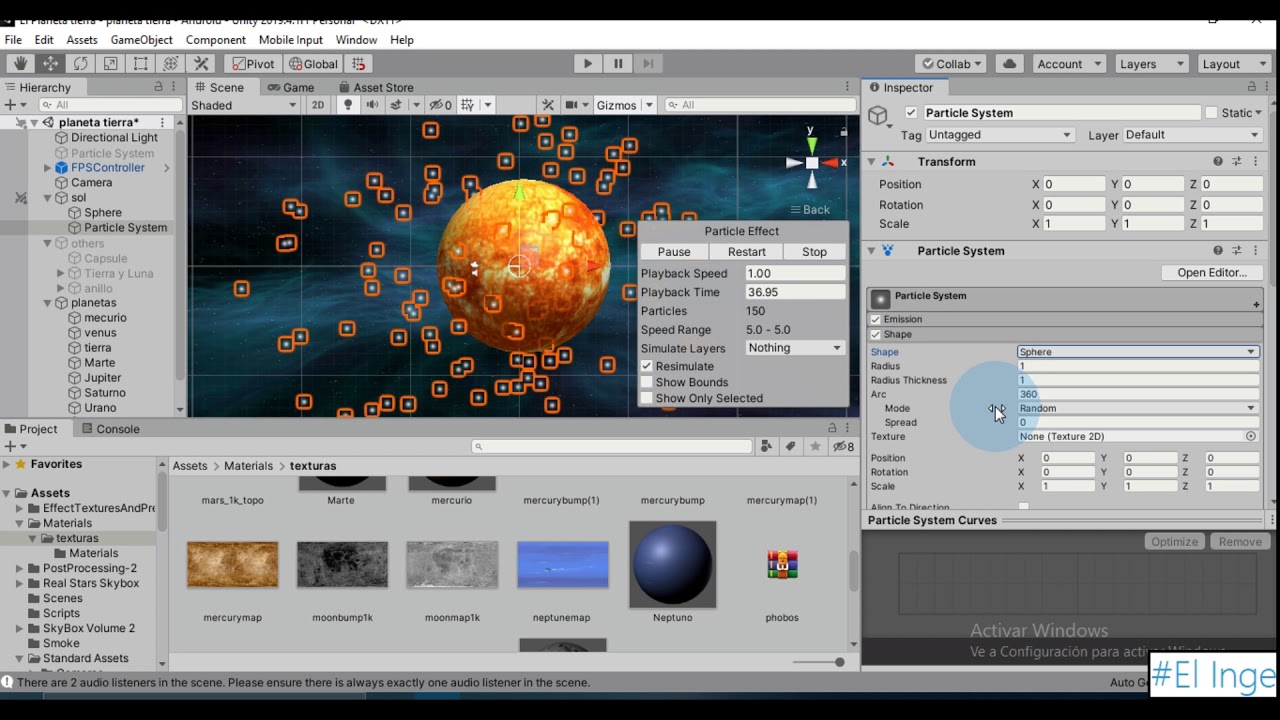Toggle the Static checkbox in Inspector
1280x720 pixels.
1211,113
